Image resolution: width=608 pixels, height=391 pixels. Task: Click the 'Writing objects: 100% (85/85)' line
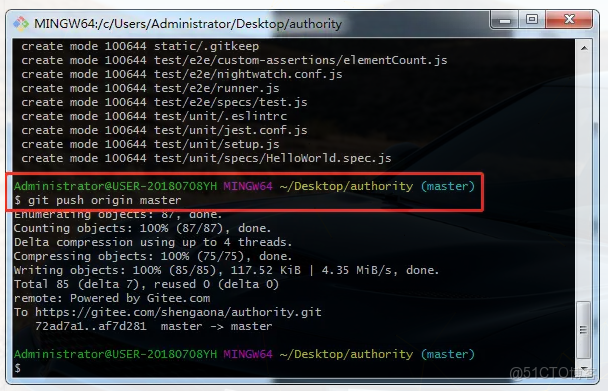tap(226, 270)
